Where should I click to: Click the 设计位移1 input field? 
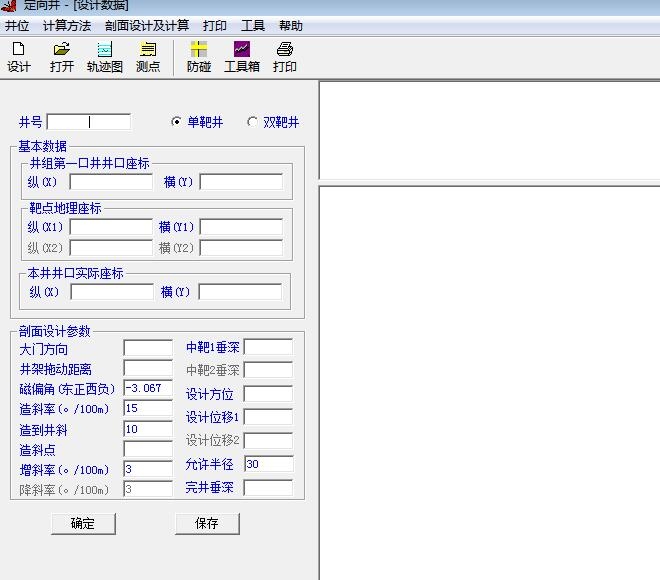tap(269, 417)
